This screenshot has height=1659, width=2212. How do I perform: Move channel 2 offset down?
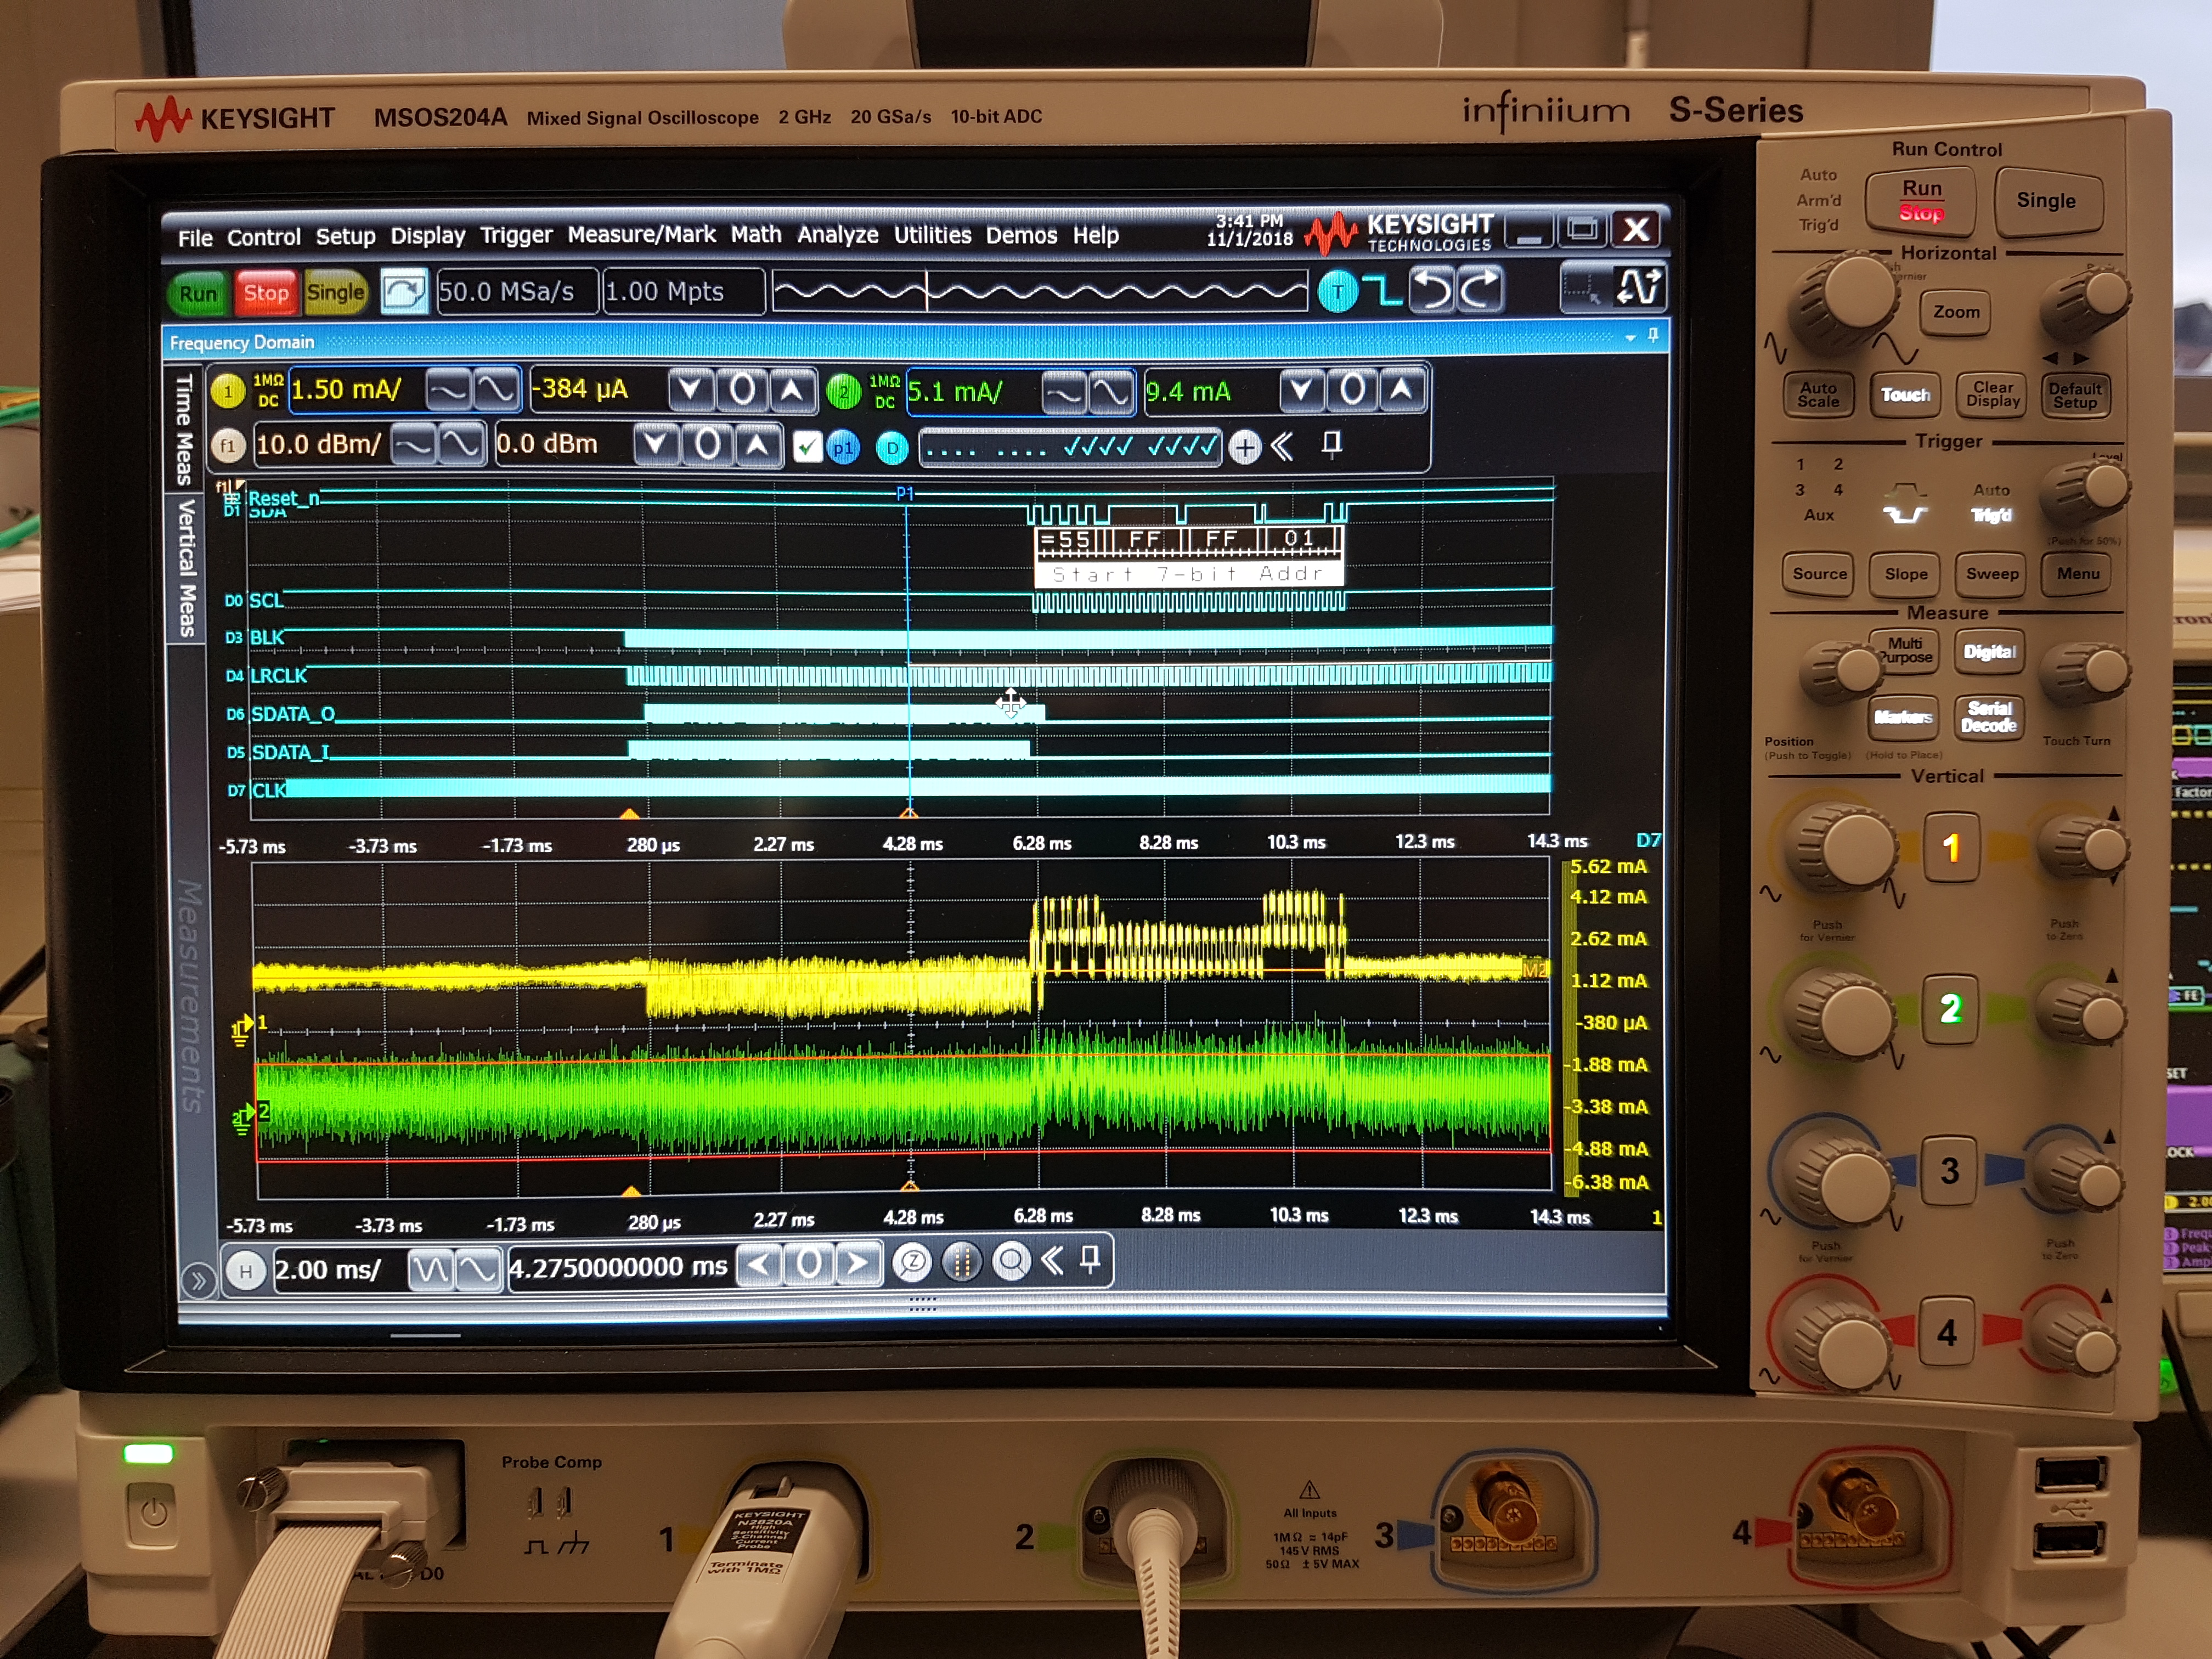pyautogui.click(x=1302, y=389)
